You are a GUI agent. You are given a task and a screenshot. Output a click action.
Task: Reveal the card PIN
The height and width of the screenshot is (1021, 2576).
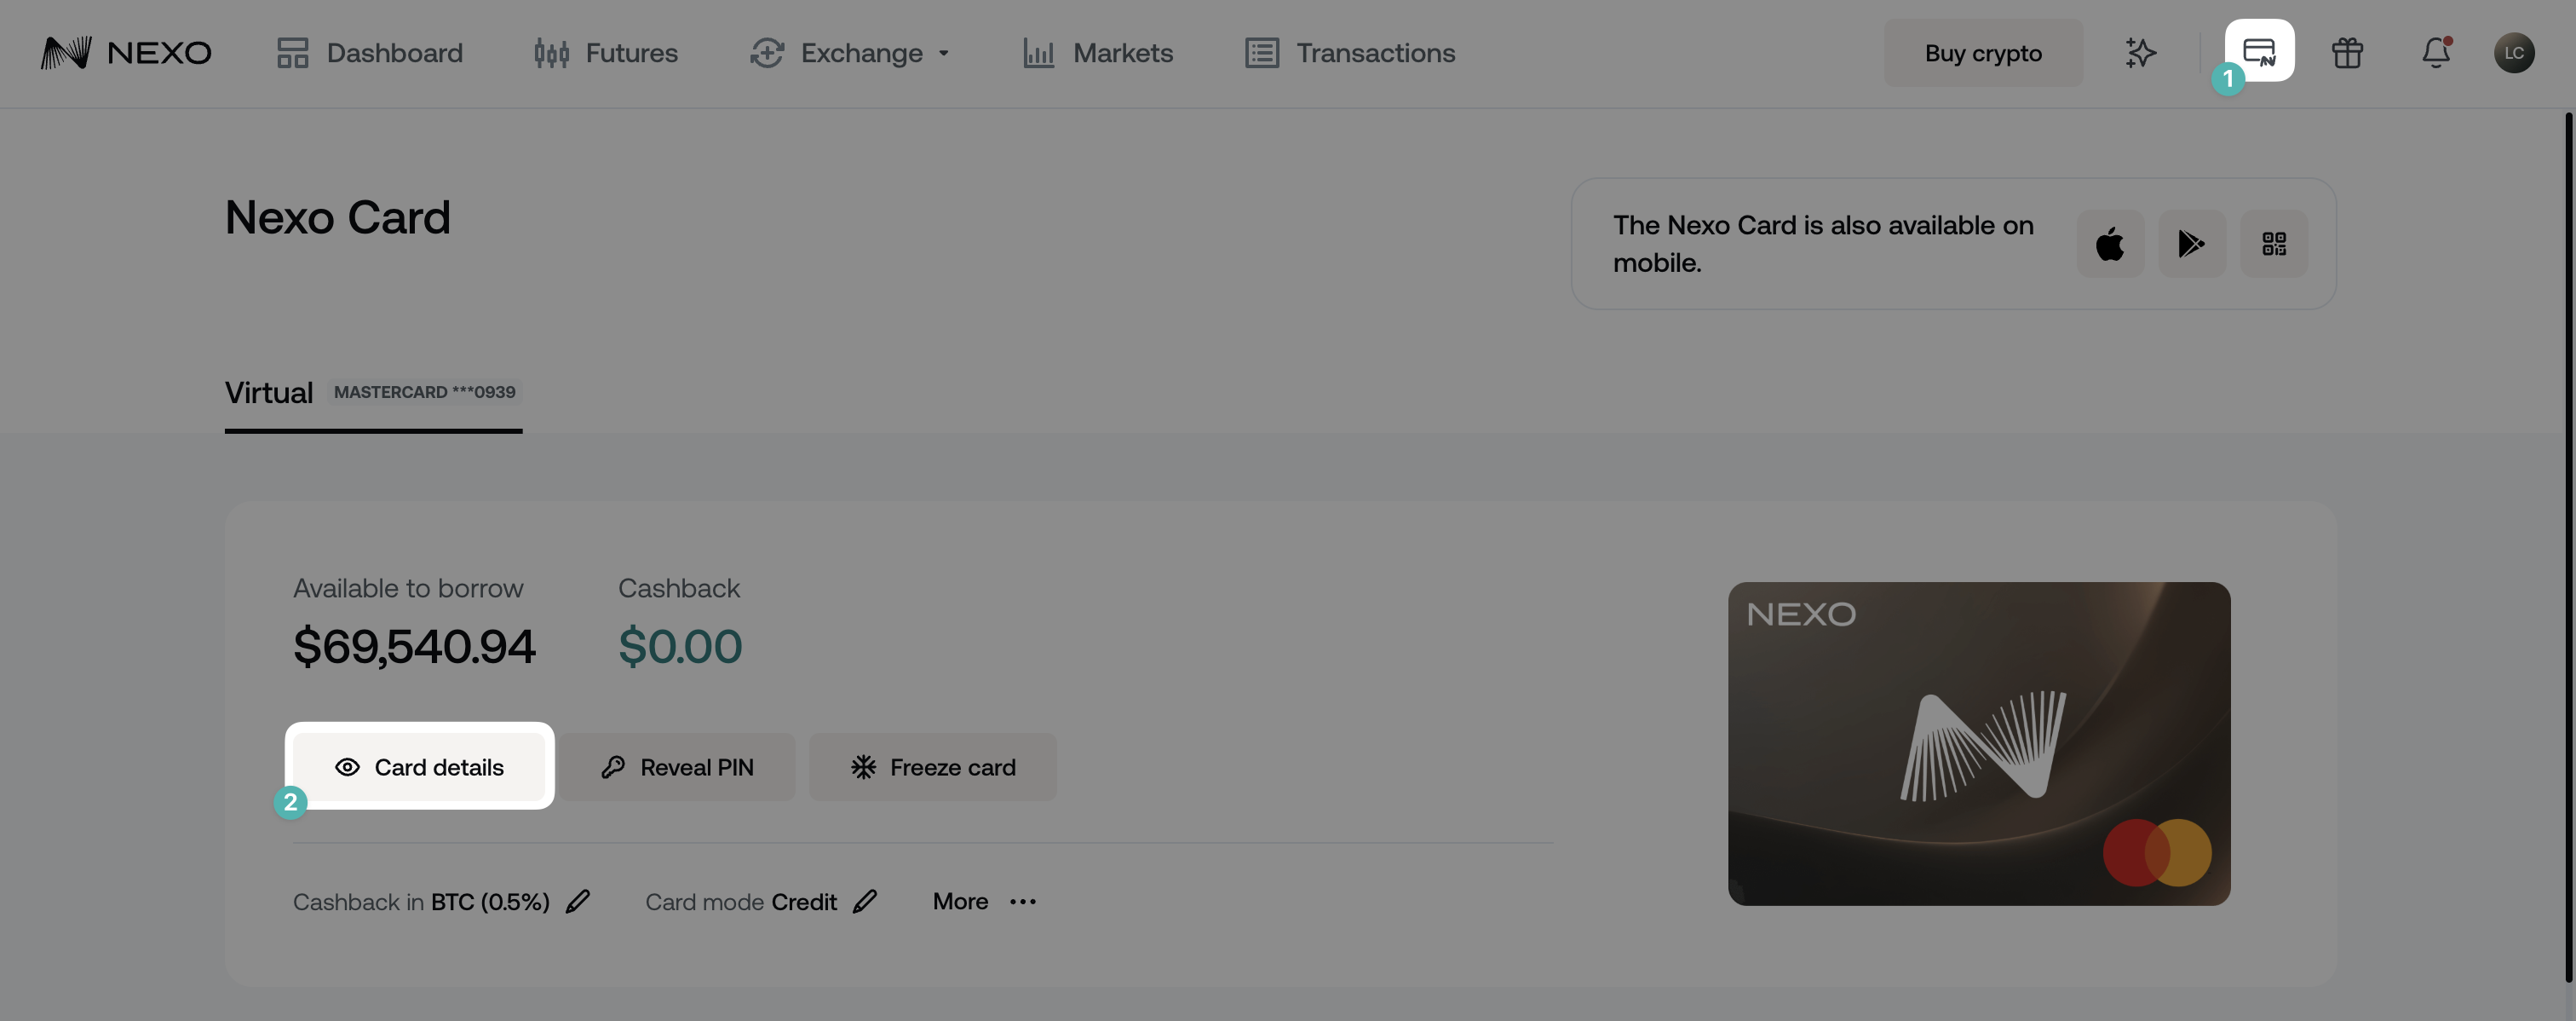pos(677,767)
